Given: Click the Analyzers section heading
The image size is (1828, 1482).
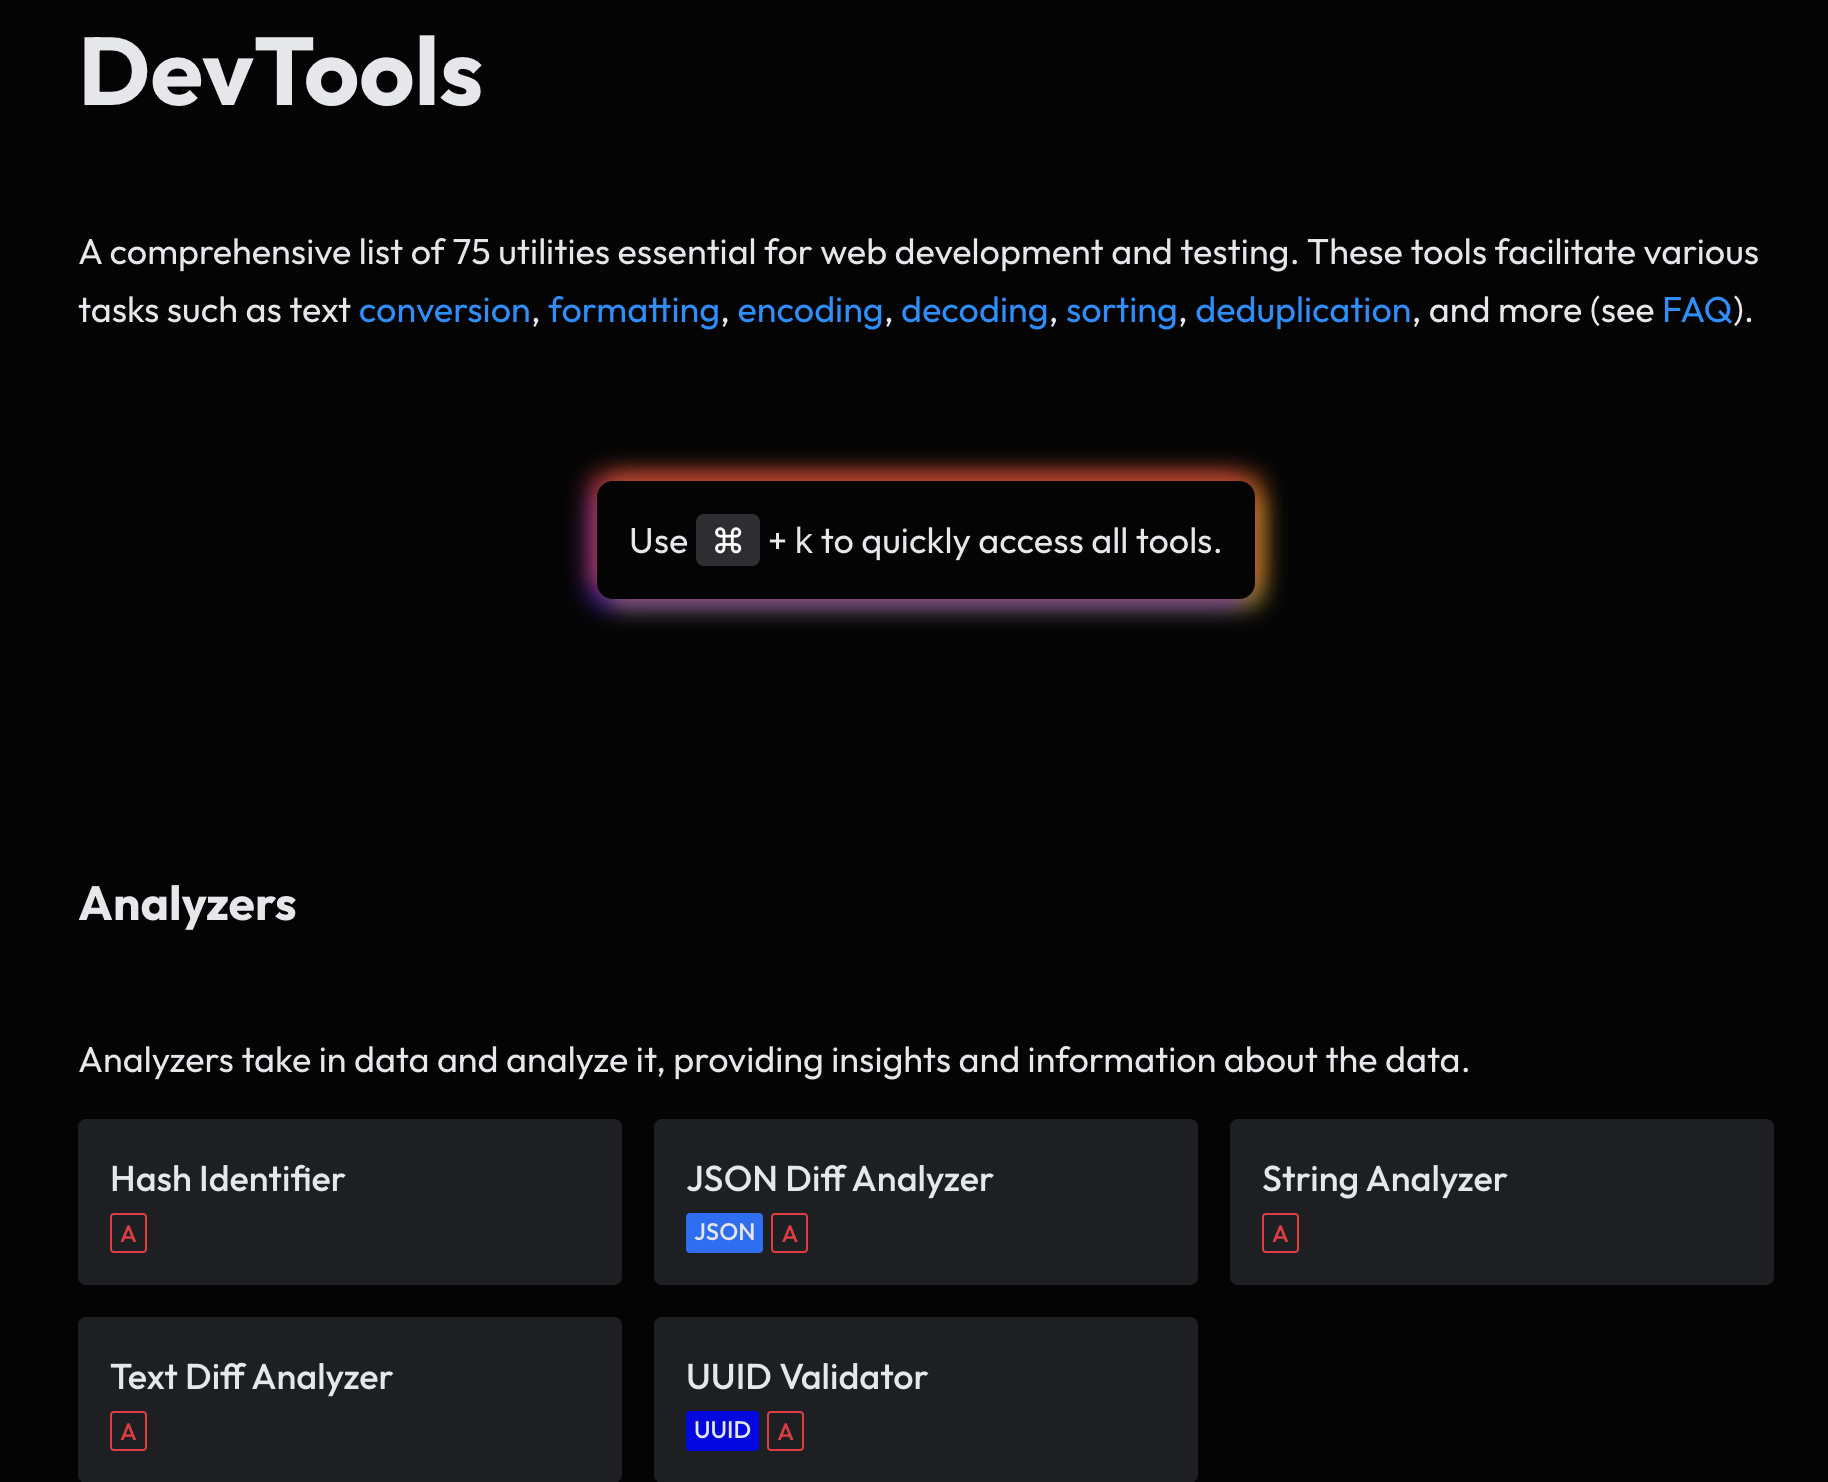Looking at the screenshot, I should tap(188, 904).
